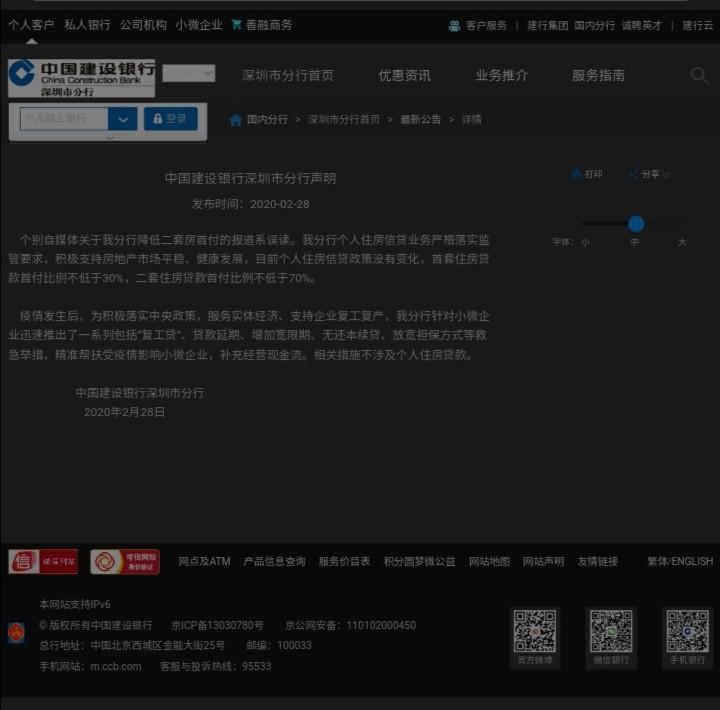The image size is (720, 710).
Task: Open the 友情链接 footer link
Action: [x=598, y=561]
